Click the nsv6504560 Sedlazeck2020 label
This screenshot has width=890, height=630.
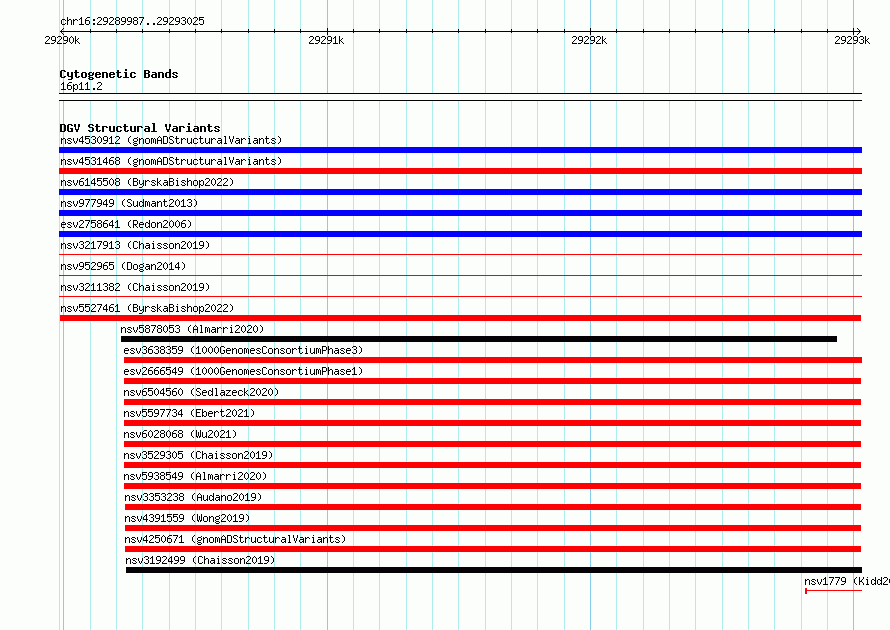[x=201, y=392]
